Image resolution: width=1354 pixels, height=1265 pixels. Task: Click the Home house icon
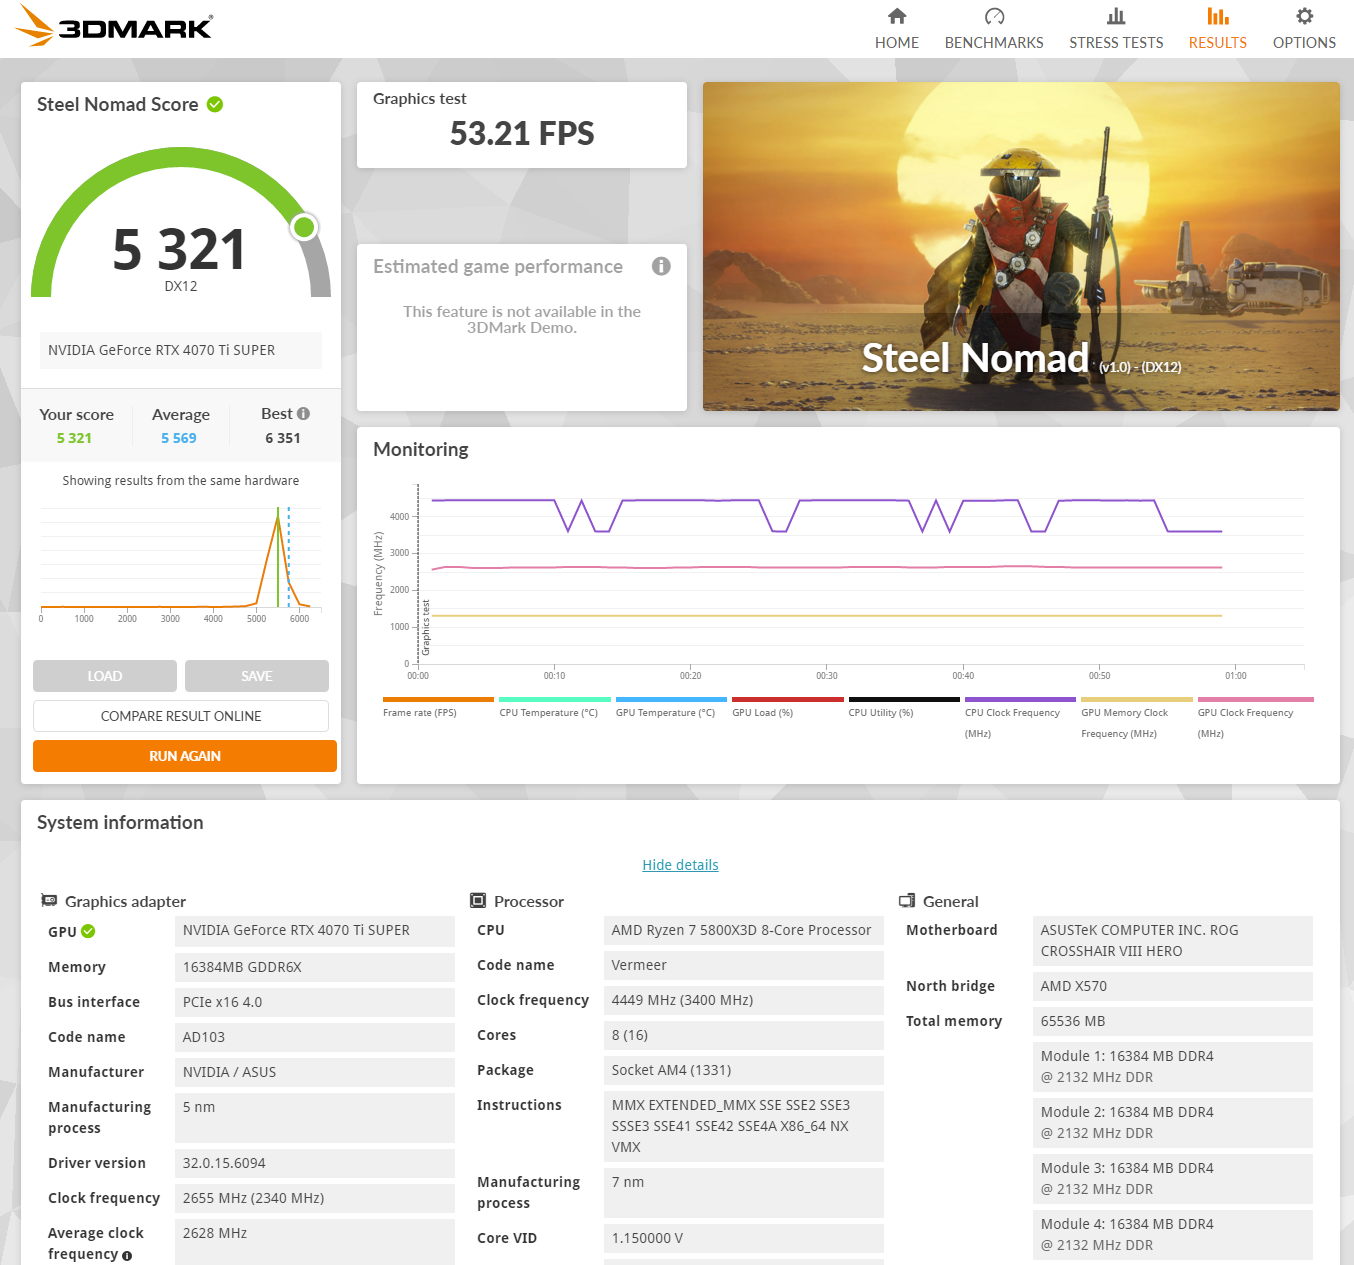(897, 16)
